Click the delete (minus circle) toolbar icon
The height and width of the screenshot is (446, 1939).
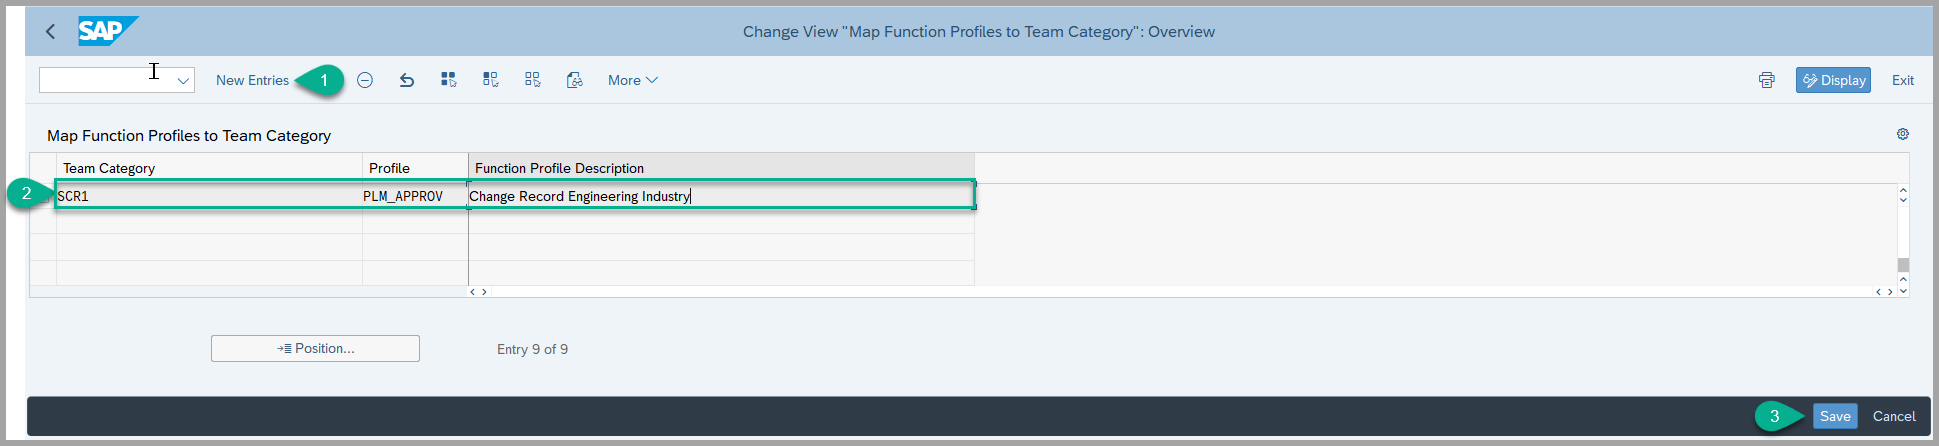click(x=365, y=80)
